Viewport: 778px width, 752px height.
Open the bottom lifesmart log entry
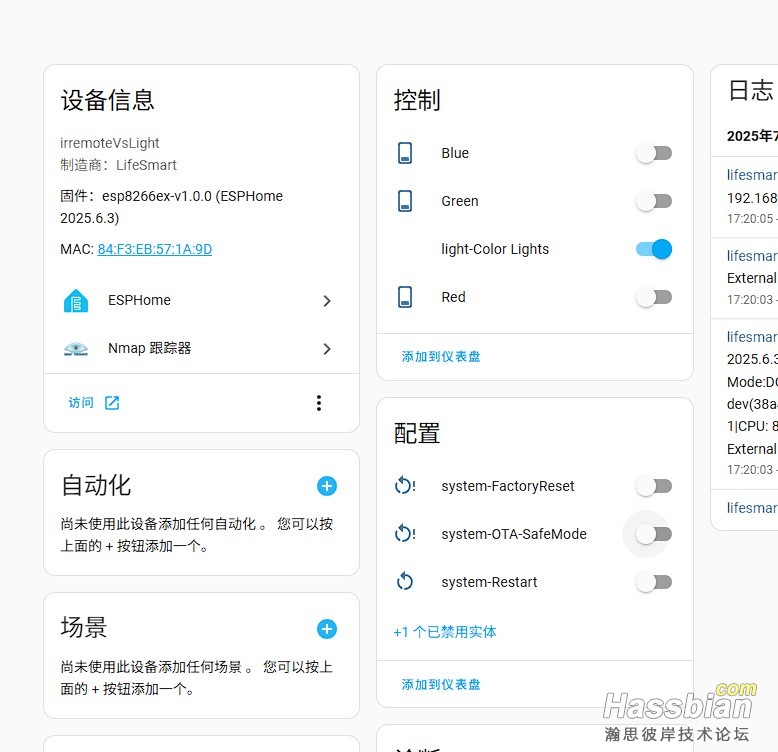pyautogui.click(x=752, y=508)
